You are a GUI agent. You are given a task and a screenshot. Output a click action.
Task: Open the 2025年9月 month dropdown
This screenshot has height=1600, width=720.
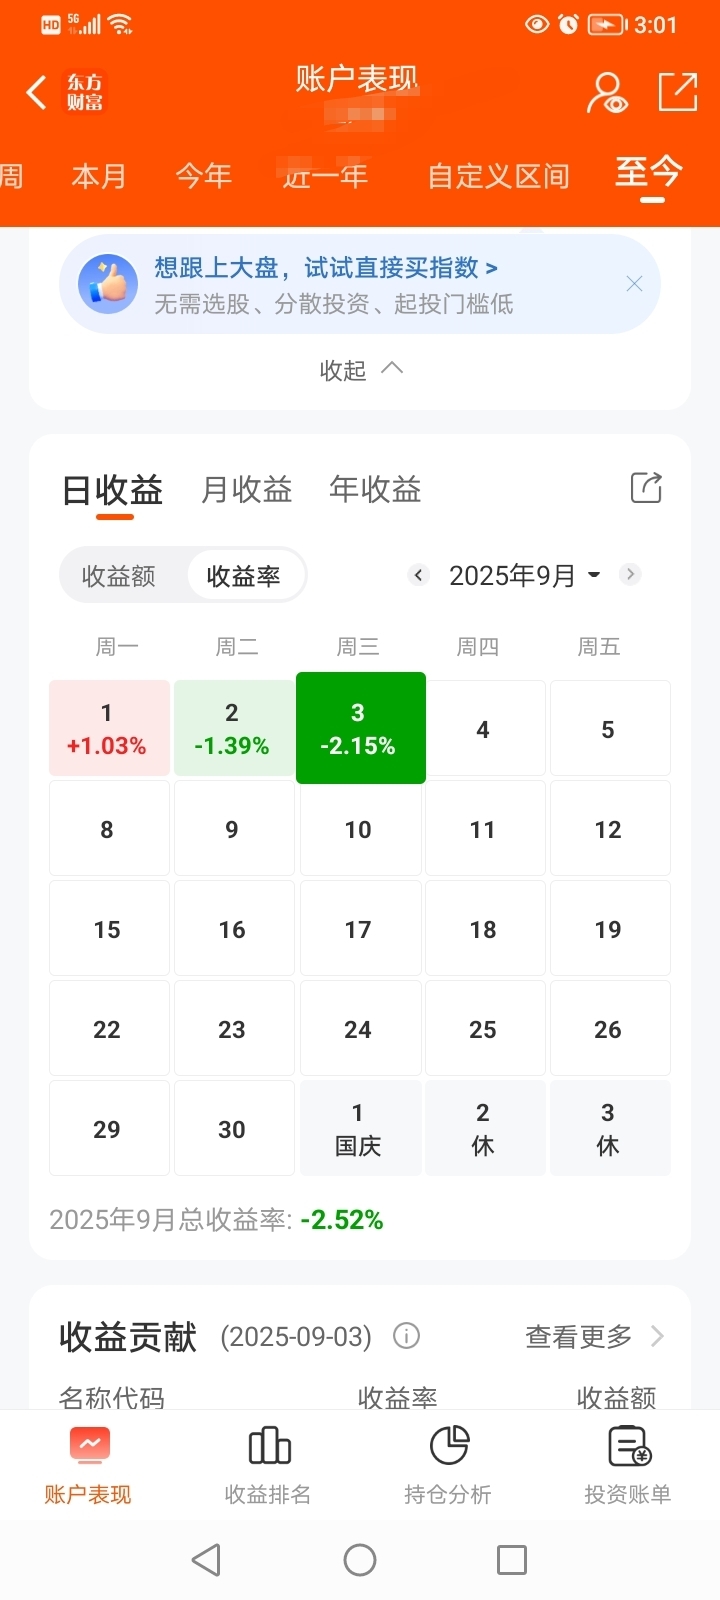525,575
